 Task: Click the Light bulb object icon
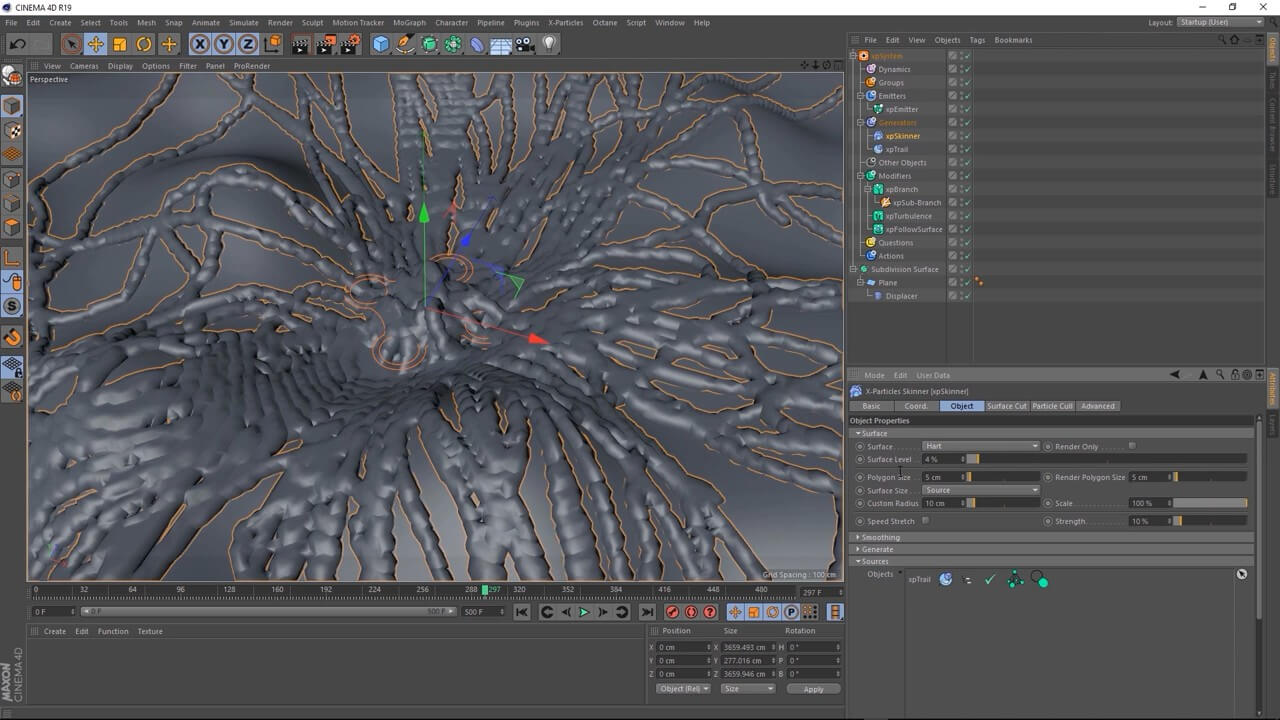[x=549, y=44]
